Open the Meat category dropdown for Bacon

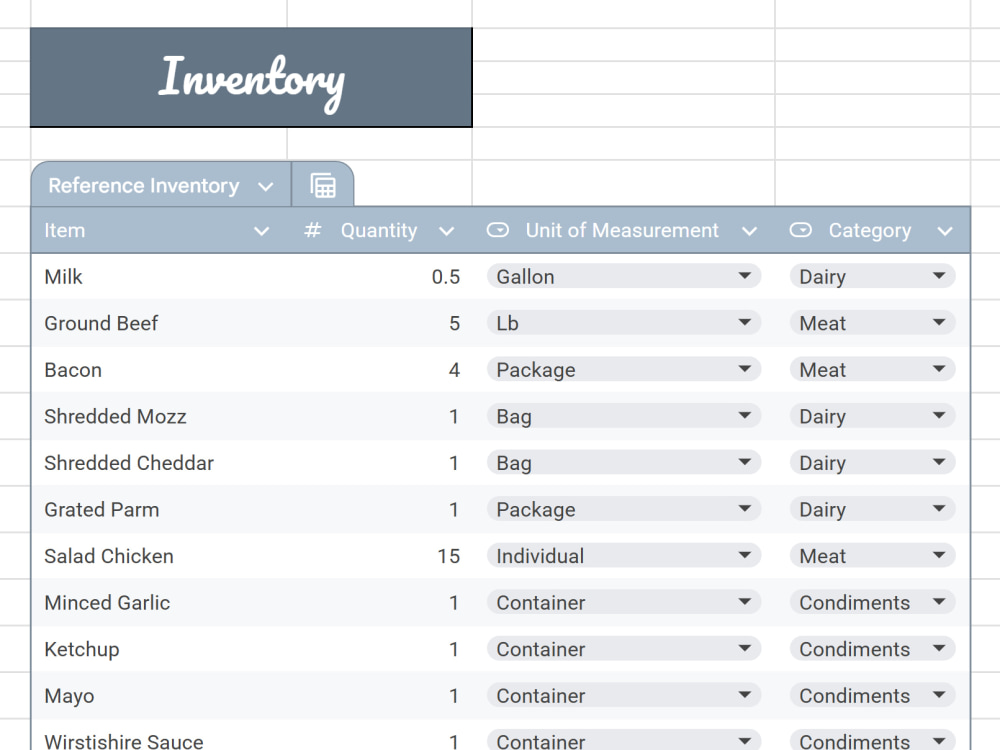872,369
